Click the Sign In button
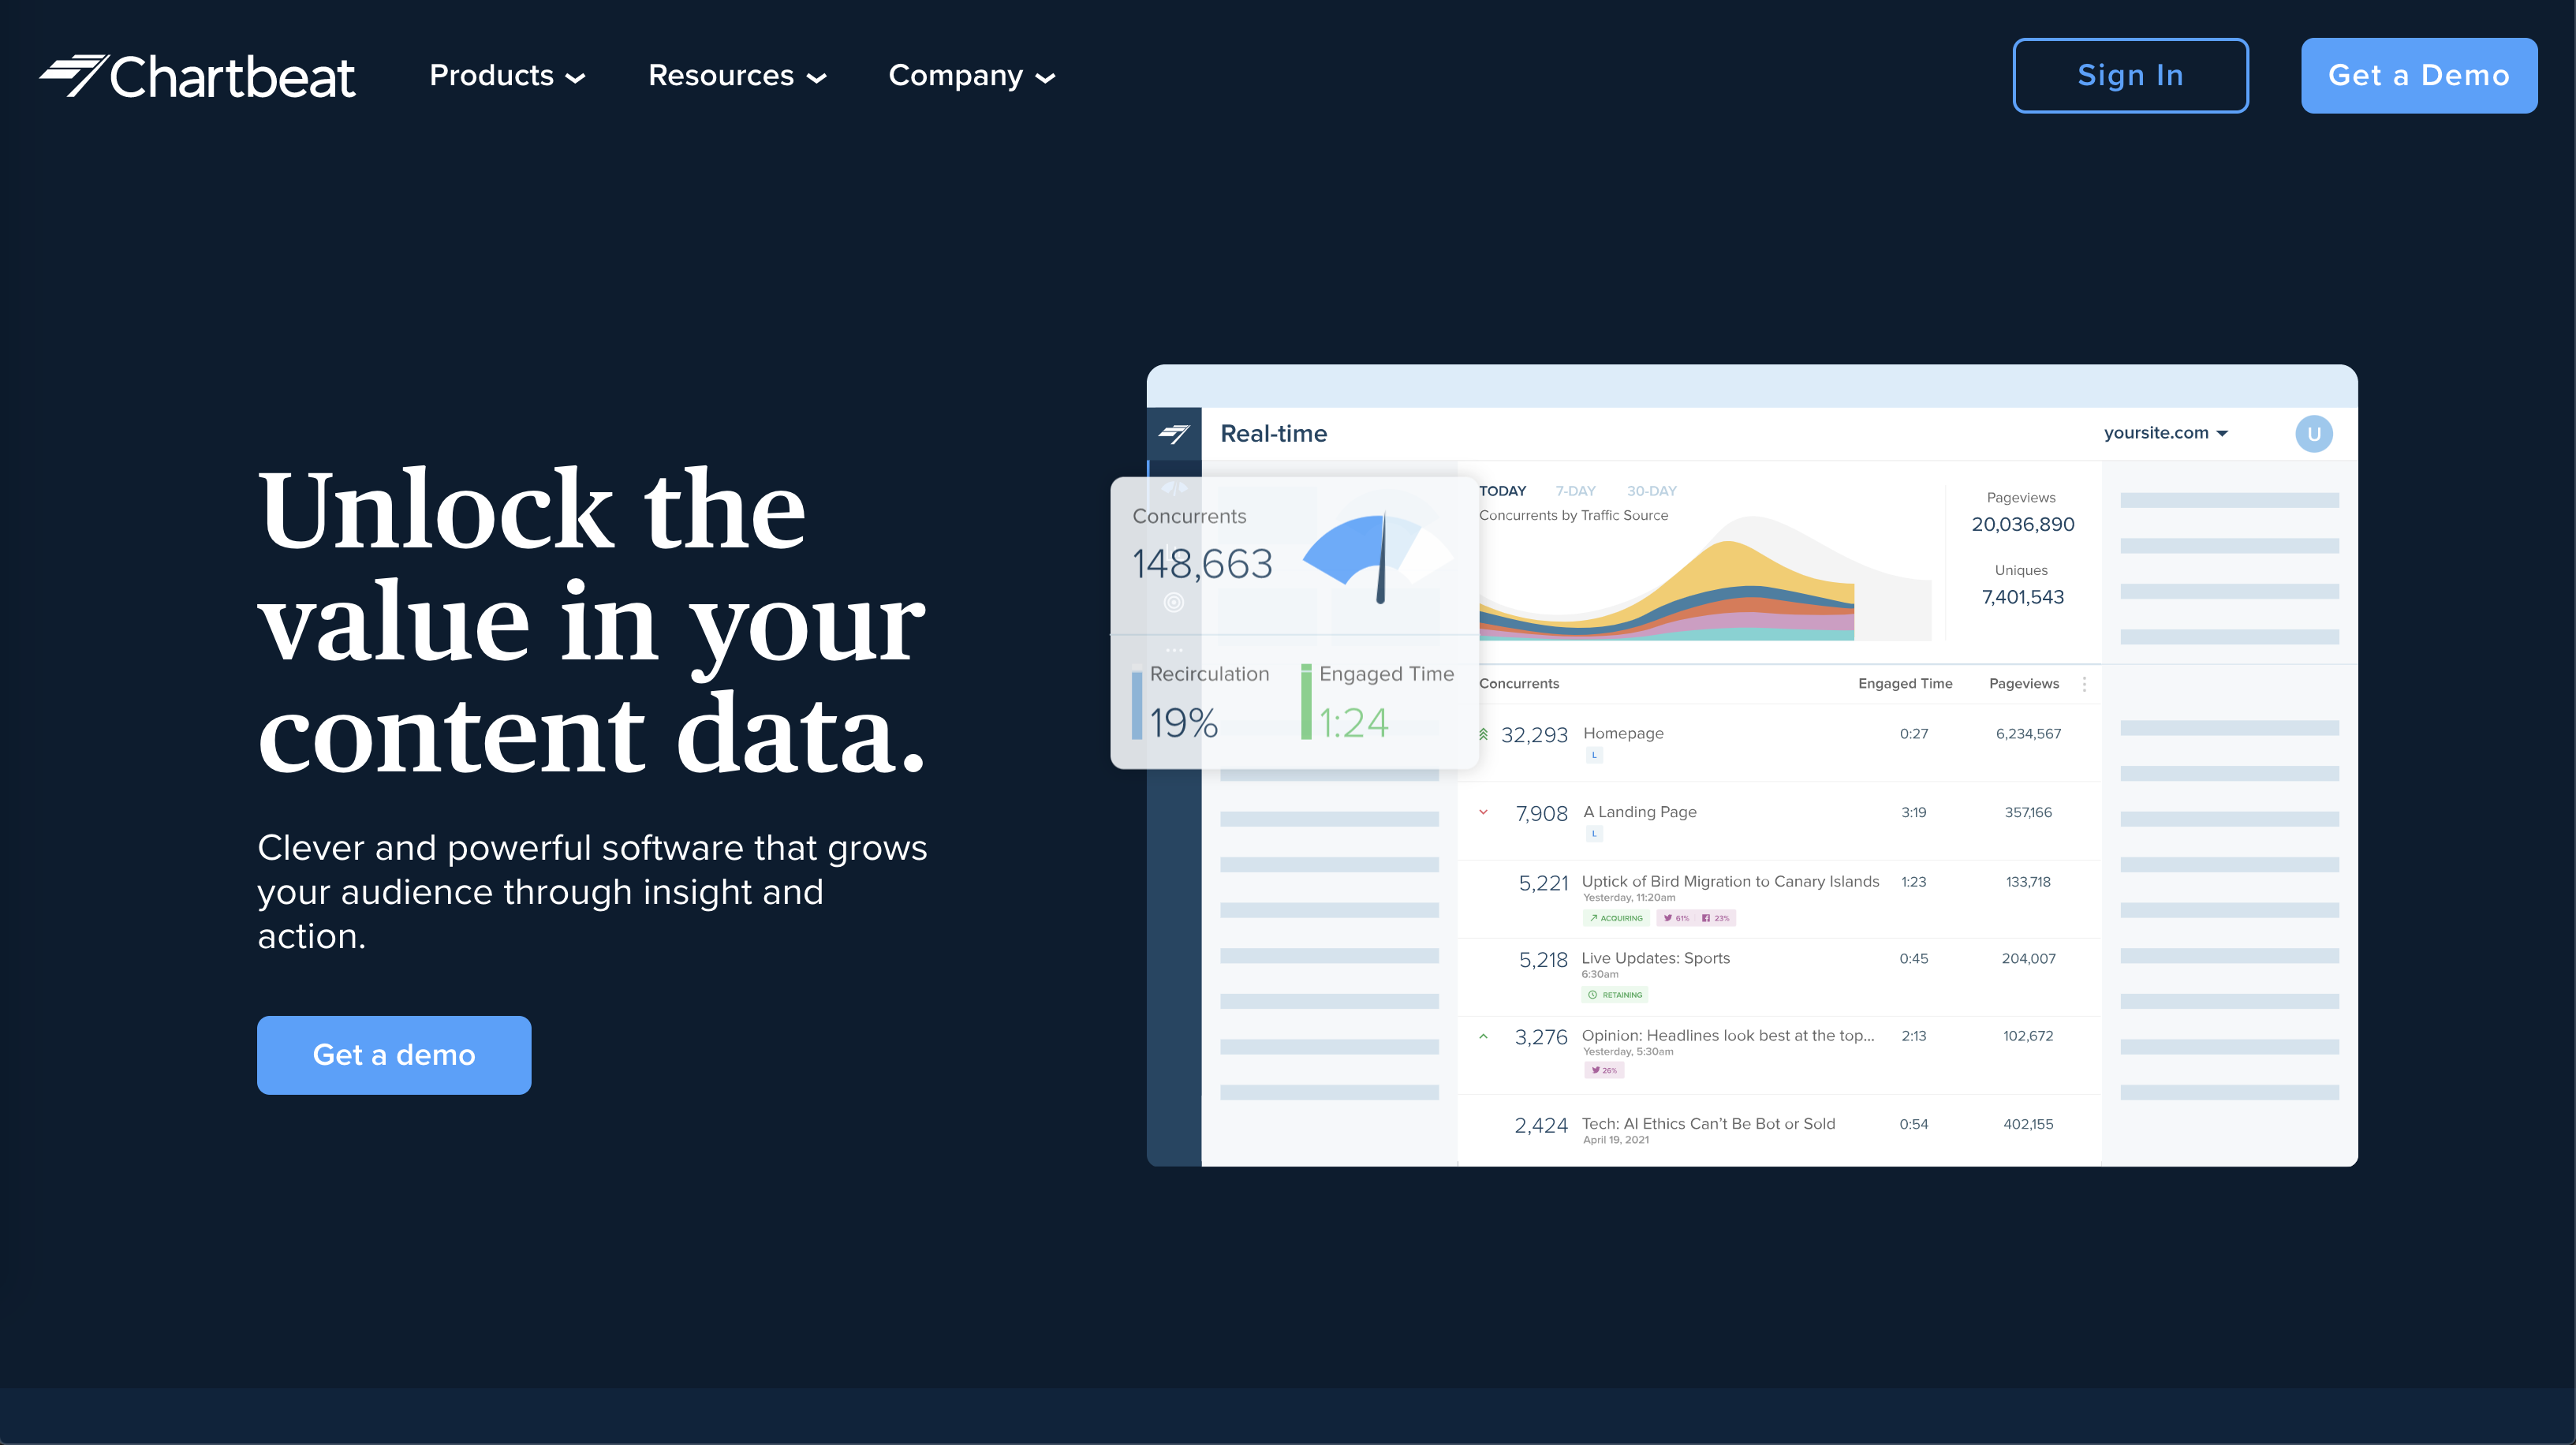The image size is (2576, 1445). click(2130, 74)
